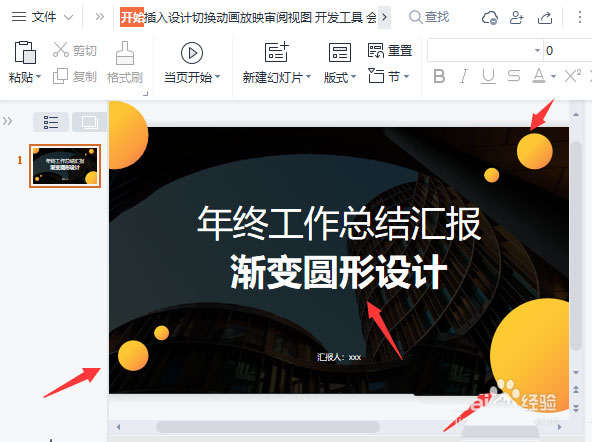Click the vertical scrollbar thumb

pyautogui.click(x=576, y=245)
